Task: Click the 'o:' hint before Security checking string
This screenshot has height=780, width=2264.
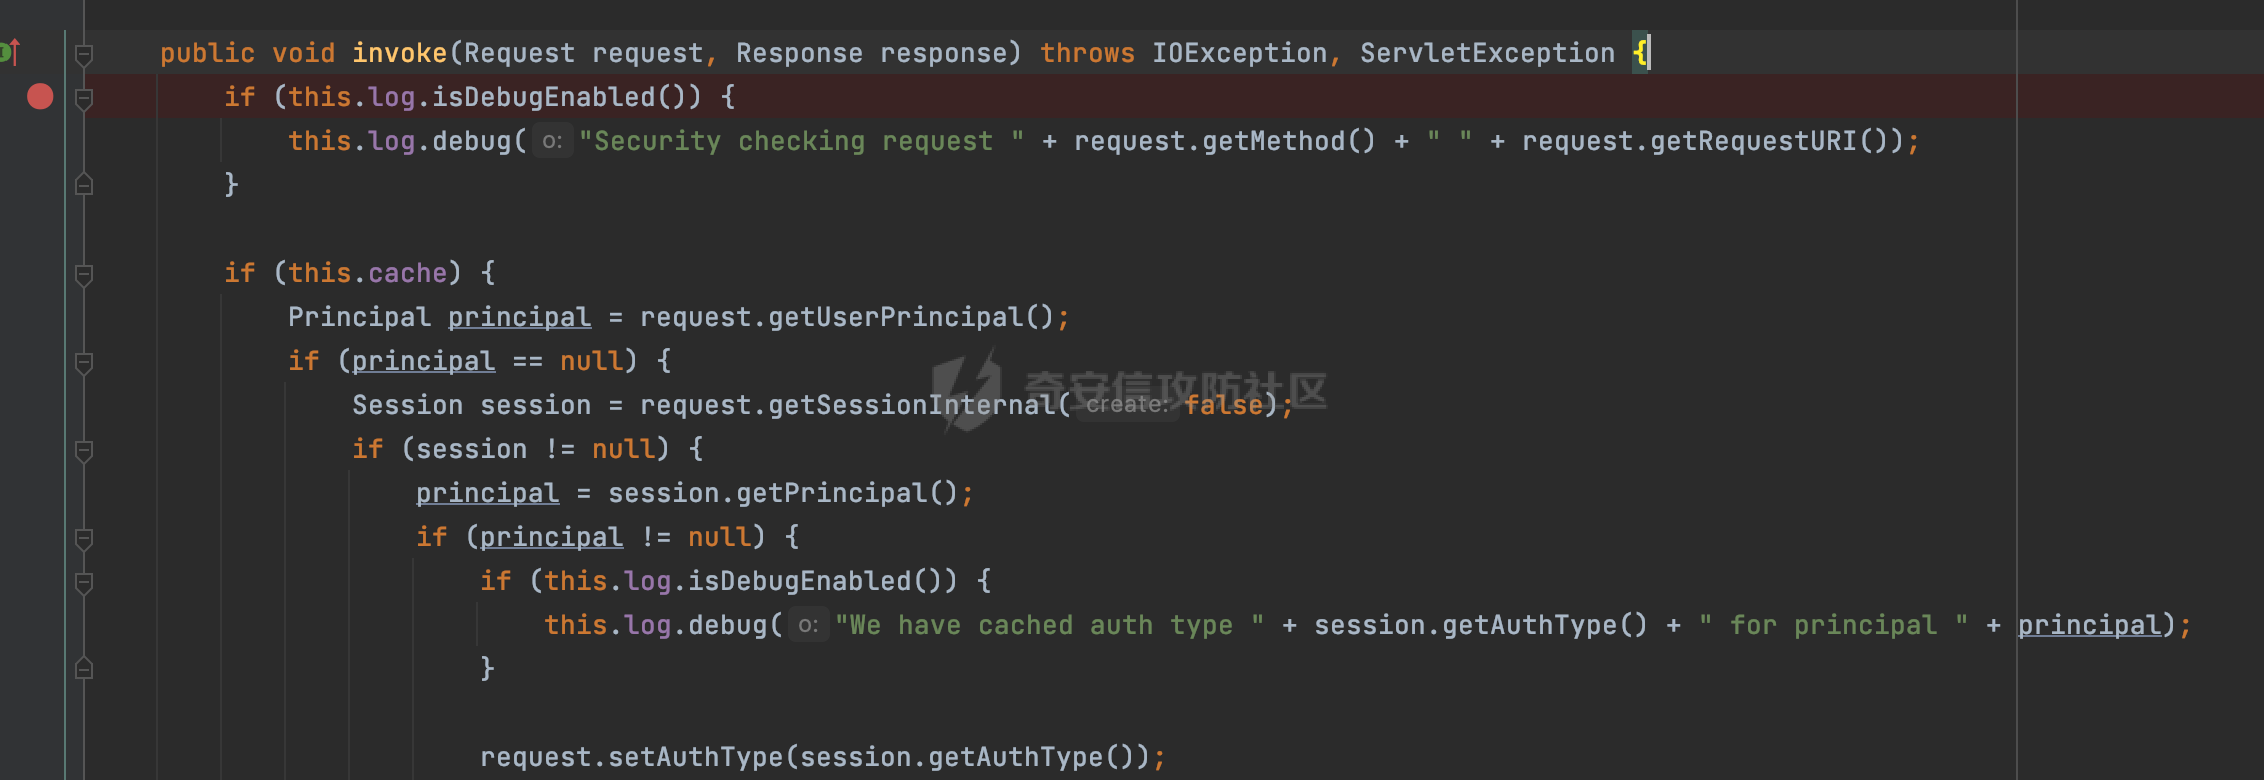Action: coord(552,142)
